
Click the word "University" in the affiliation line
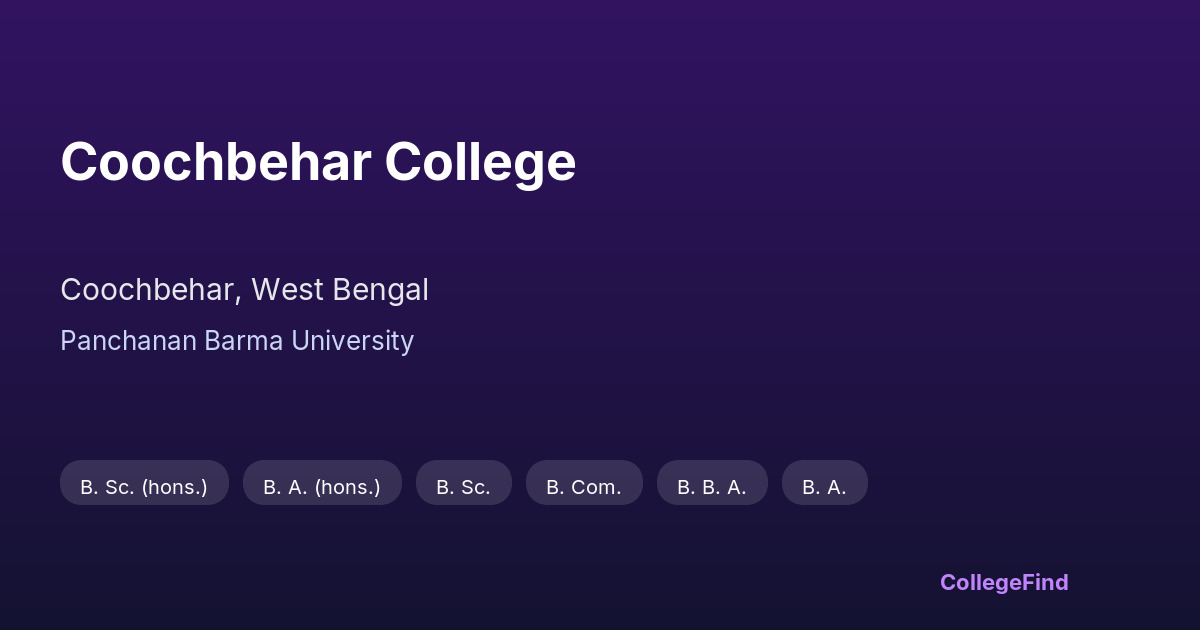(352, 341)
